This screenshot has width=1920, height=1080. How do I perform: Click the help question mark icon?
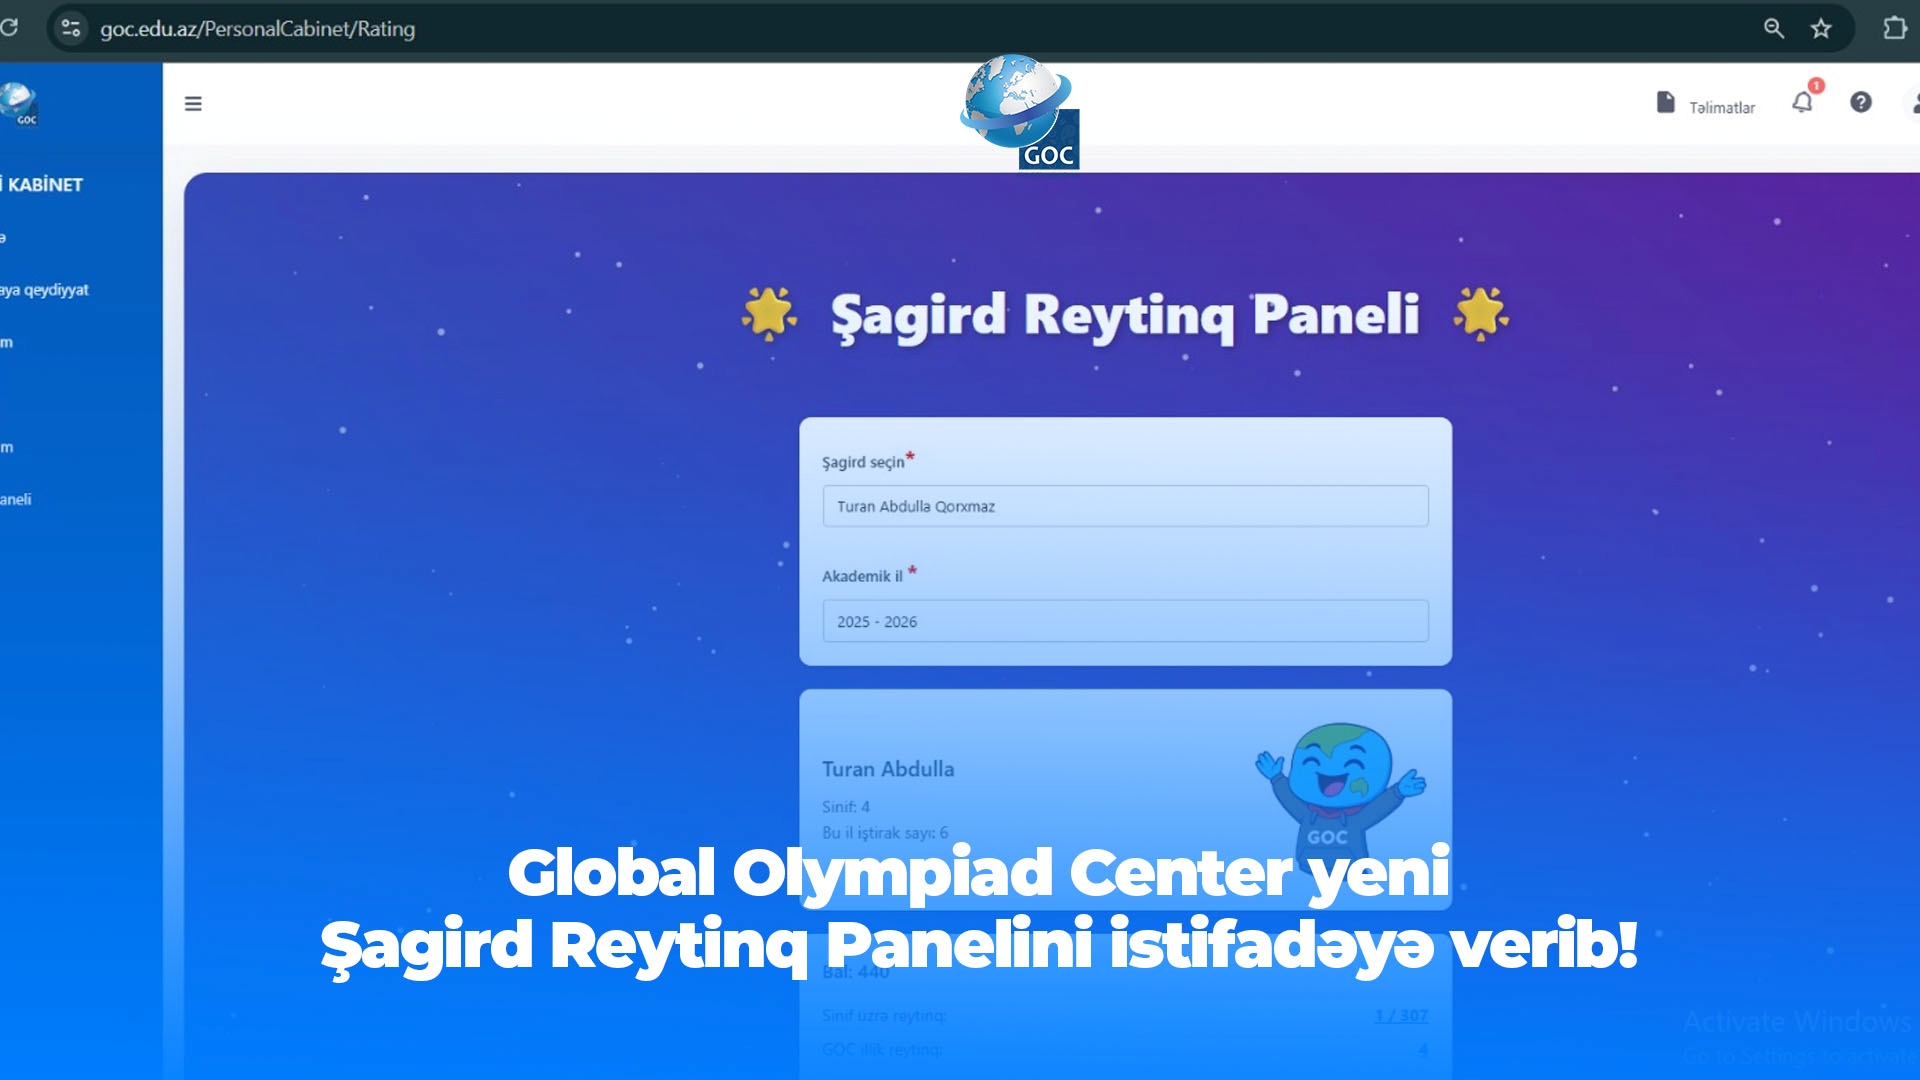tap(1860, 102)
